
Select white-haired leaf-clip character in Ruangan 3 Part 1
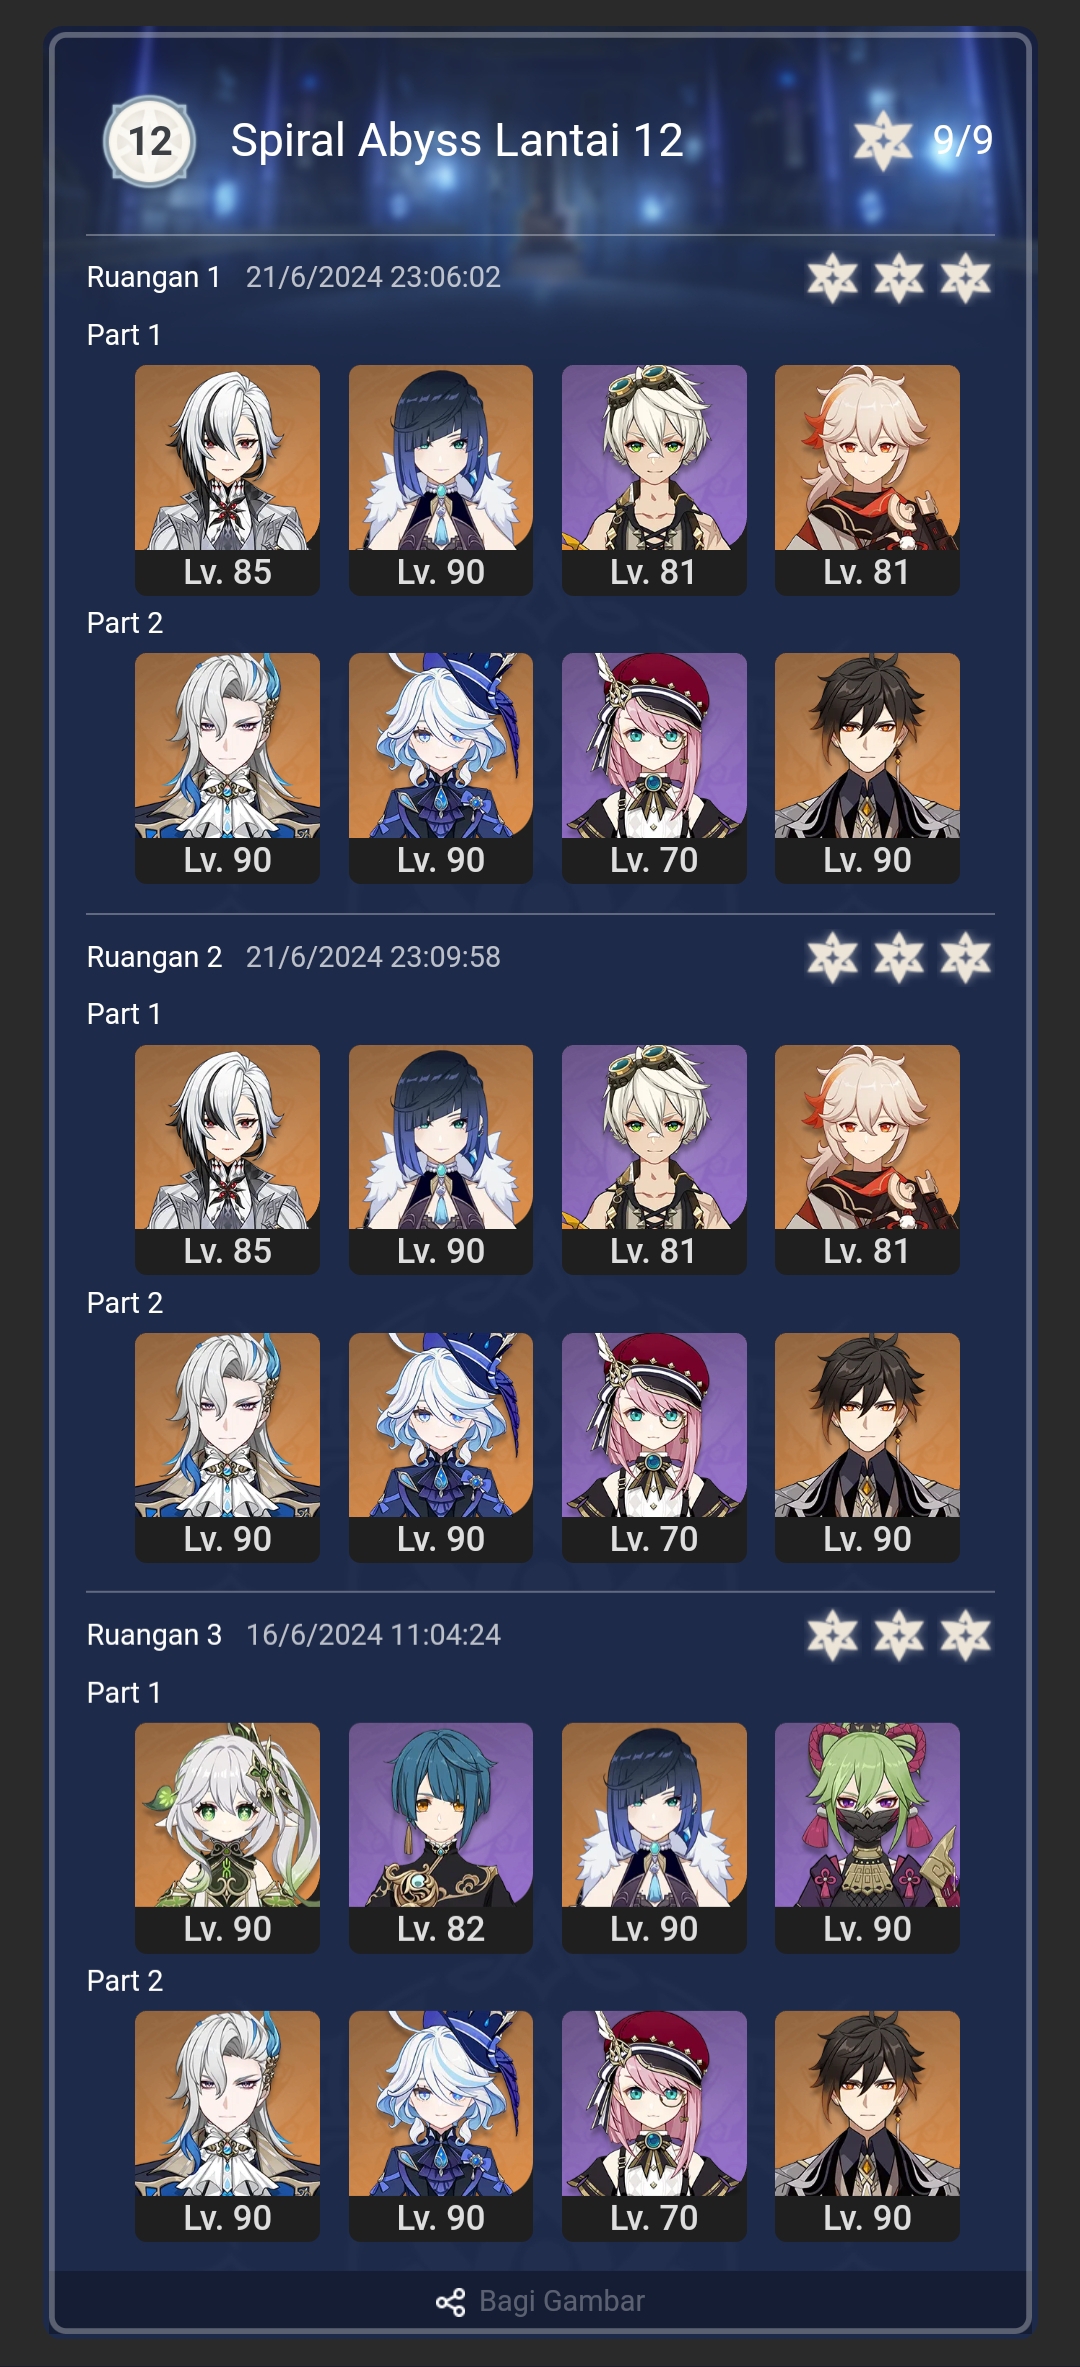pos(227,1838)
